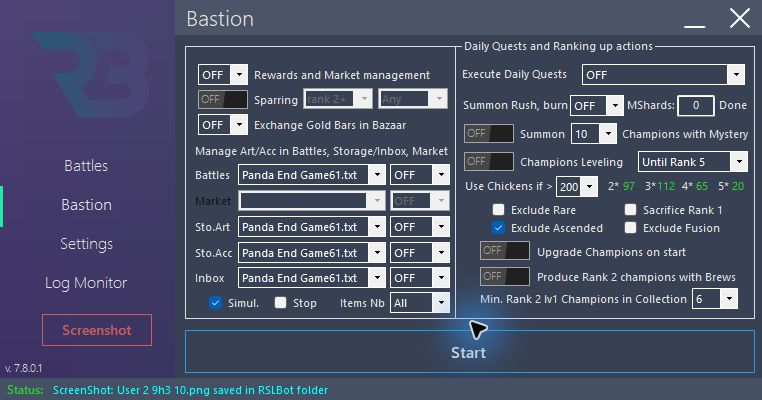Open Sto.Acc OFF mode dropdown
Viewport: 762px width, 400px height.
(419, 253)
